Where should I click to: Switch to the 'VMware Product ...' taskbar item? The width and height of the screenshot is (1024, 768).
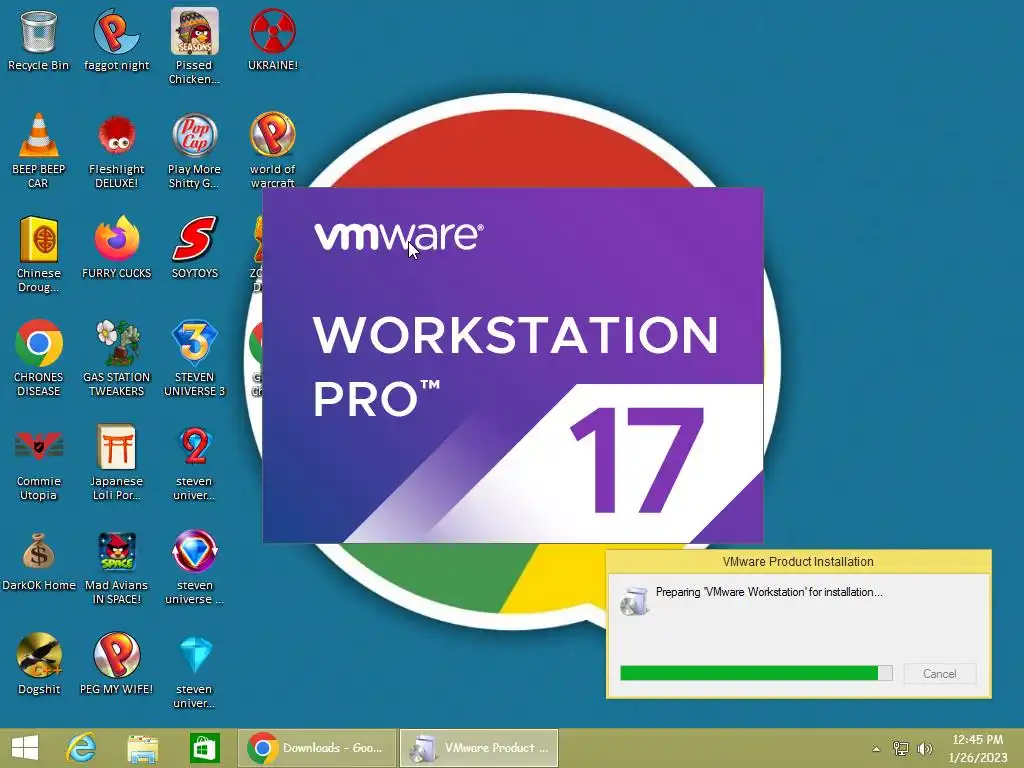(479, 748)
